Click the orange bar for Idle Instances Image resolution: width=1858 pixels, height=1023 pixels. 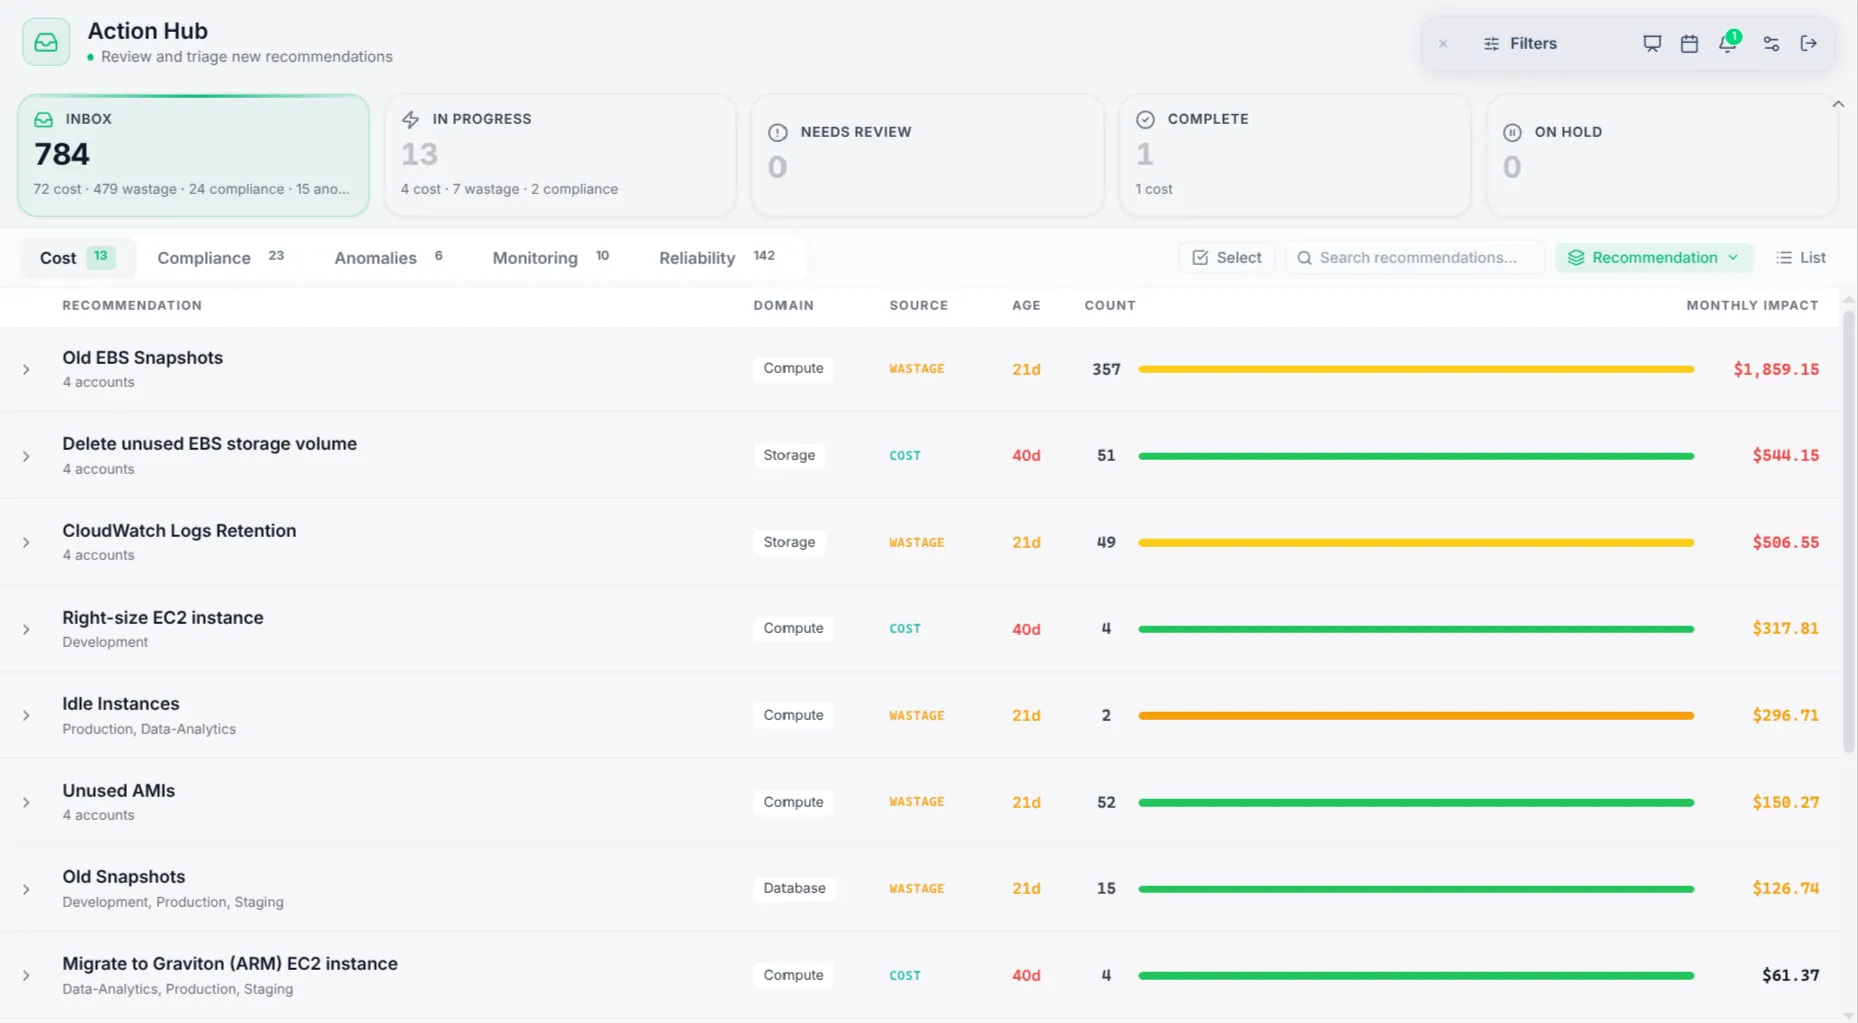click(x=1416, y=716)
